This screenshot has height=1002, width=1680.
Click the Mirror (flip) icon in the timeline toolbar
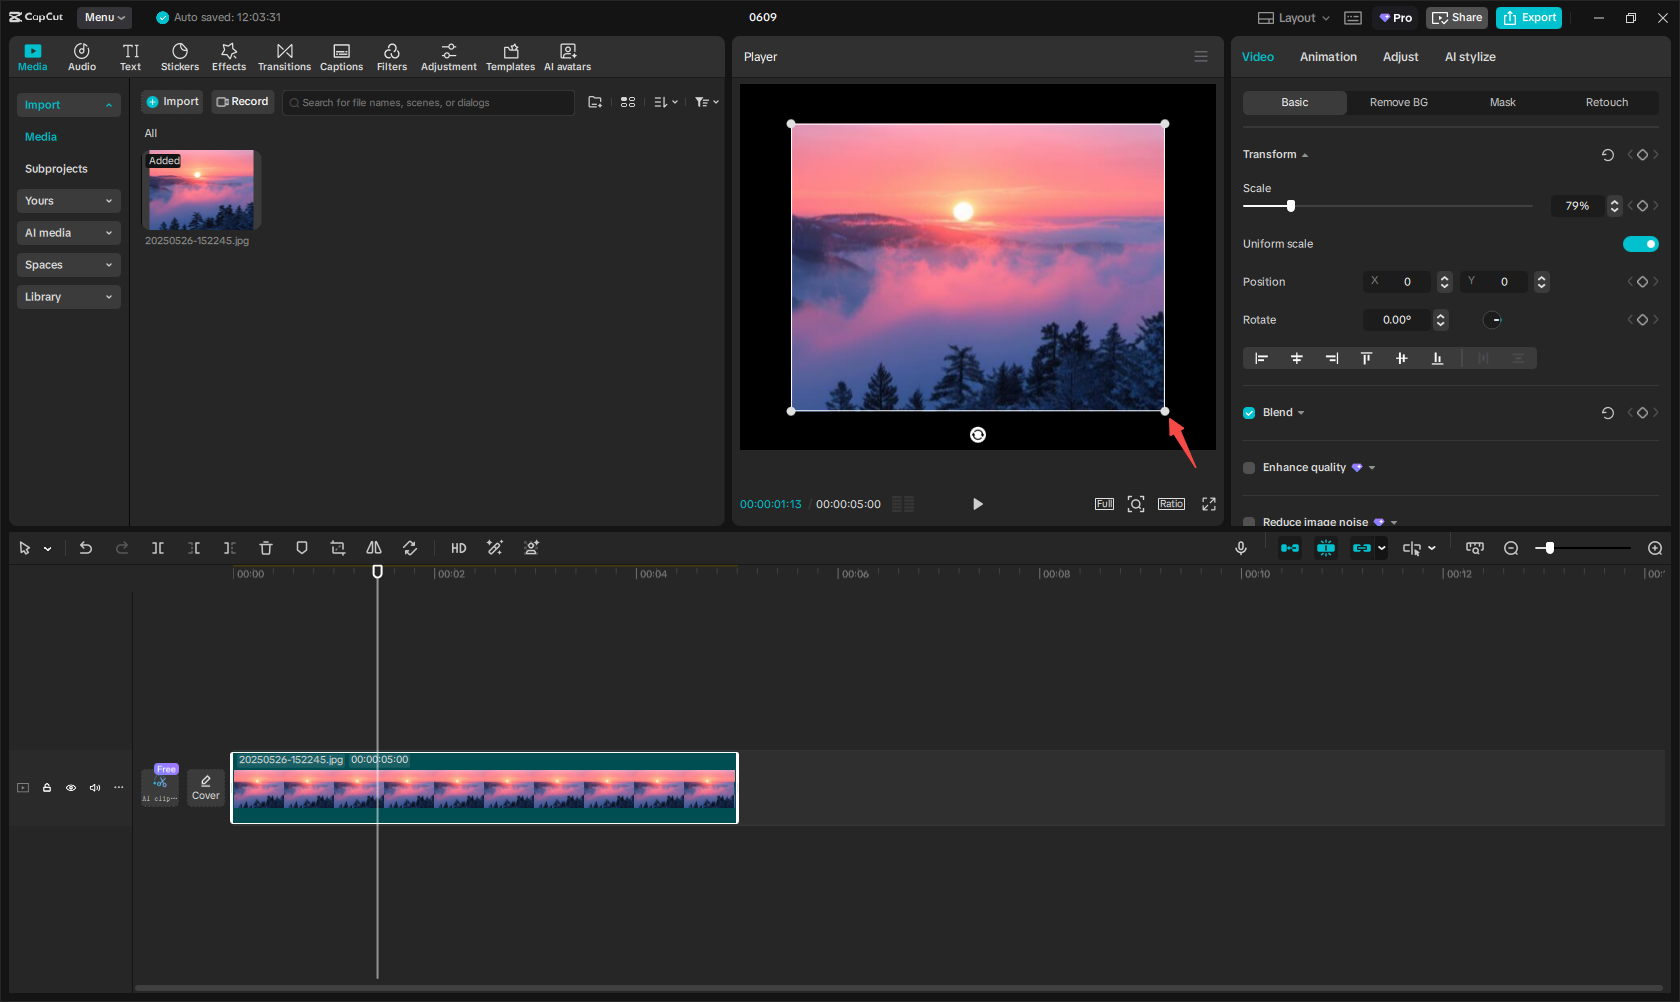click(373, 547)
